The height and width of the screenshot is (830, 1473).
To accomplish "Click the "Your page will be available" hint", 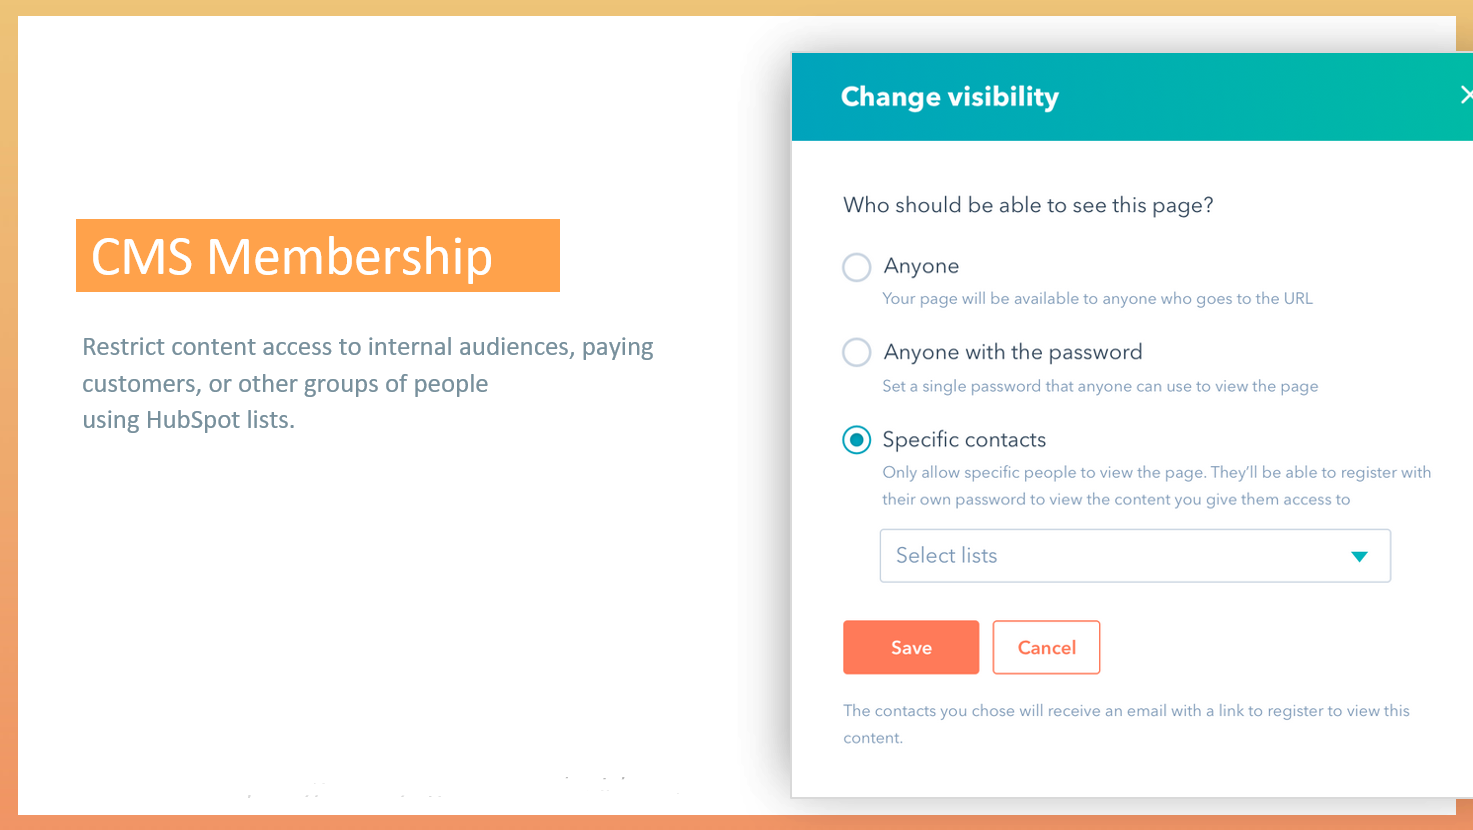I will tap(1097, 299).
